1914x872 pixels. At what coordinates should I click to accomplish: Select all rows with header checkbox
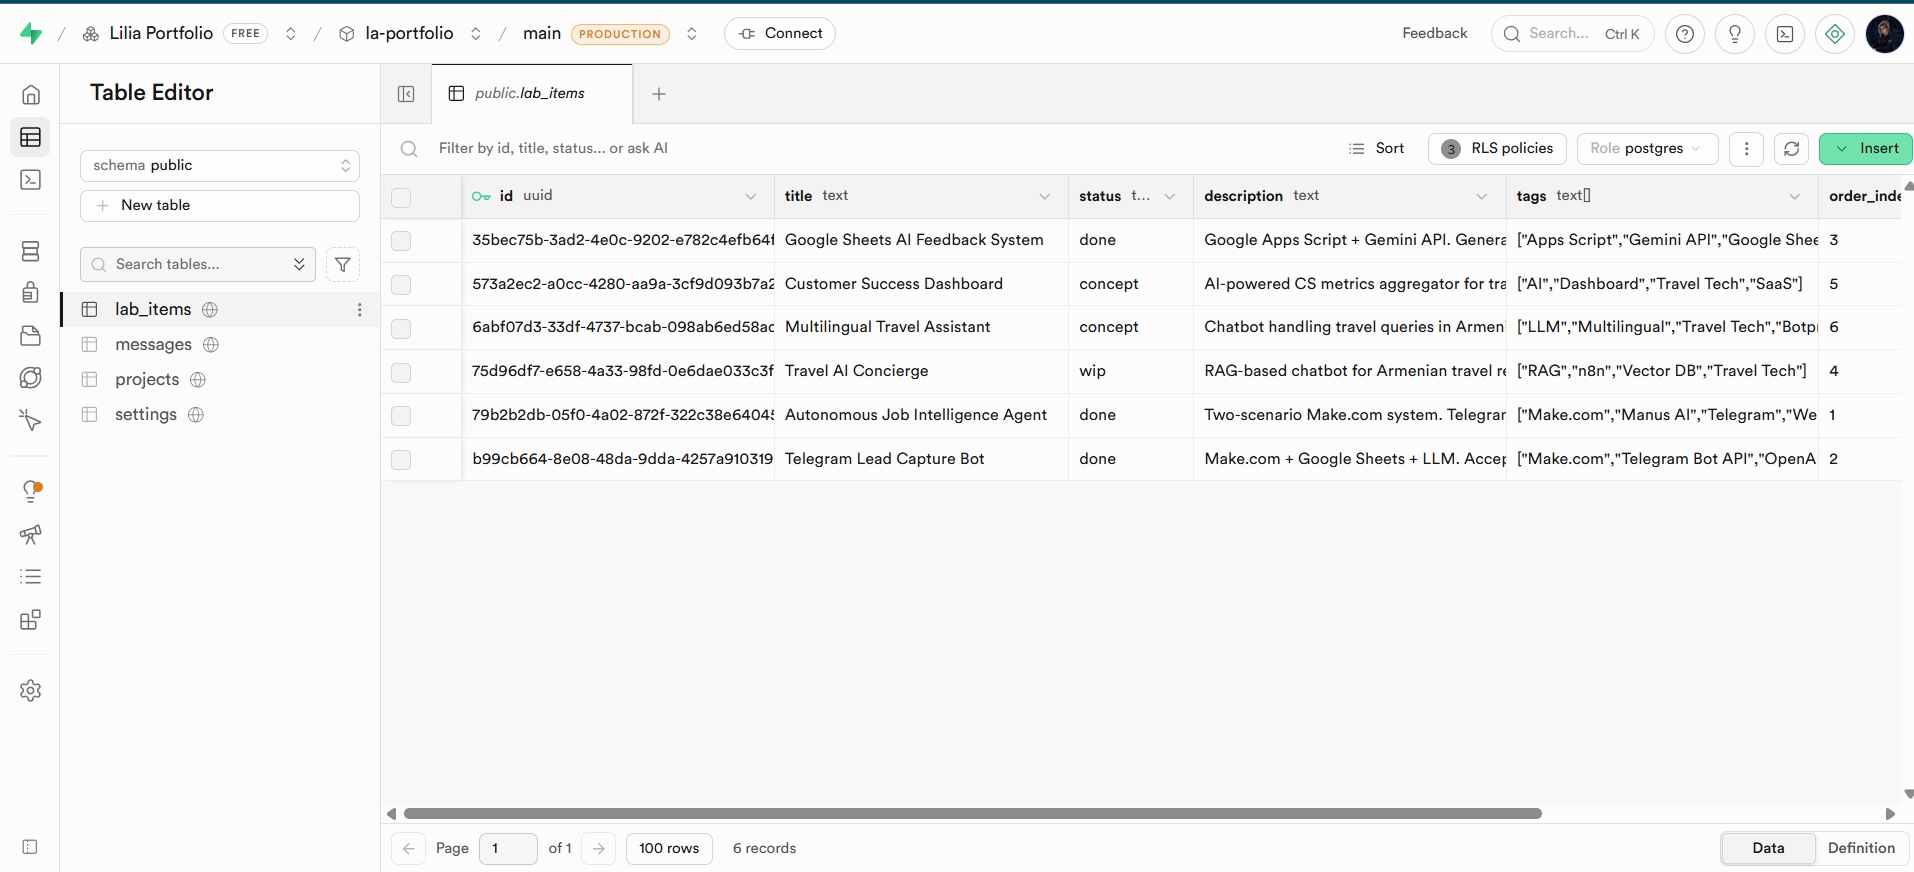(x=401, y=197)
